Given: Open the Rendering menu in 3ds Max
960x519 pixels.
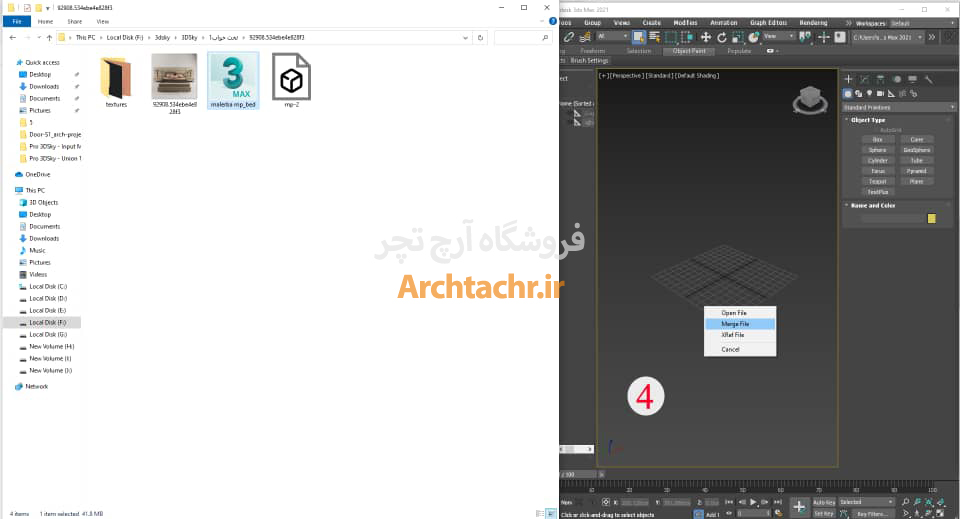Looking at the screenshot, I should [813, 23].
